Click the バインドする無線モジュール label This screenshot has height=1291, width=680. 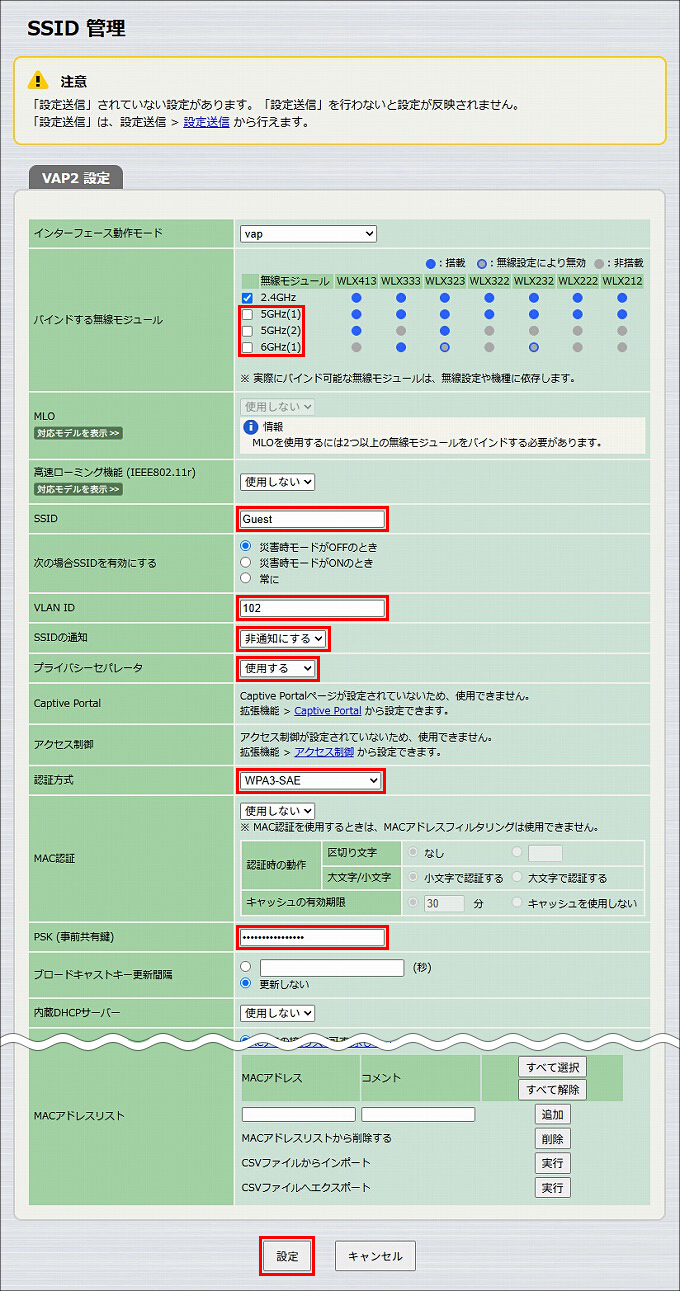98,320
